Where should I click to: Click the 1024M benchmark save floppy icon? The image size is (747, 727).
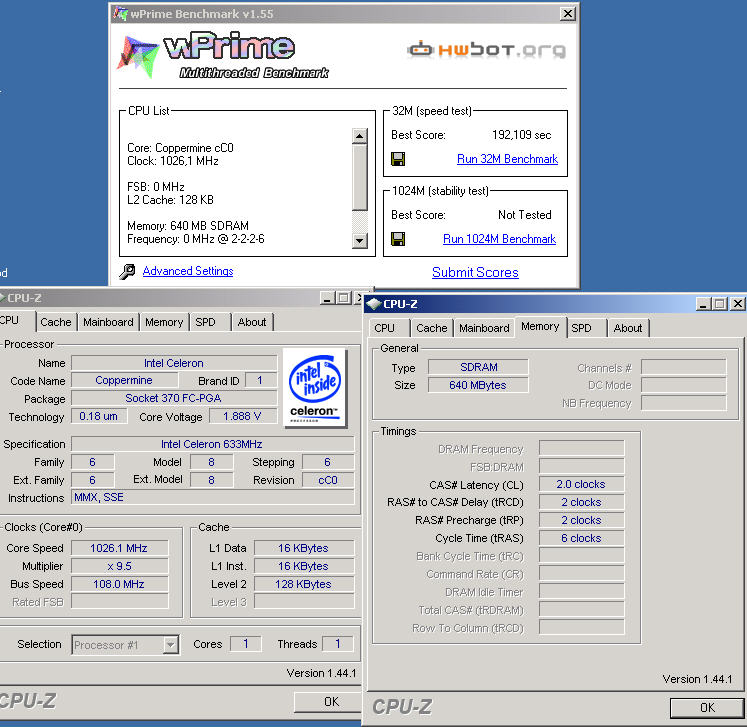point(398,239)
